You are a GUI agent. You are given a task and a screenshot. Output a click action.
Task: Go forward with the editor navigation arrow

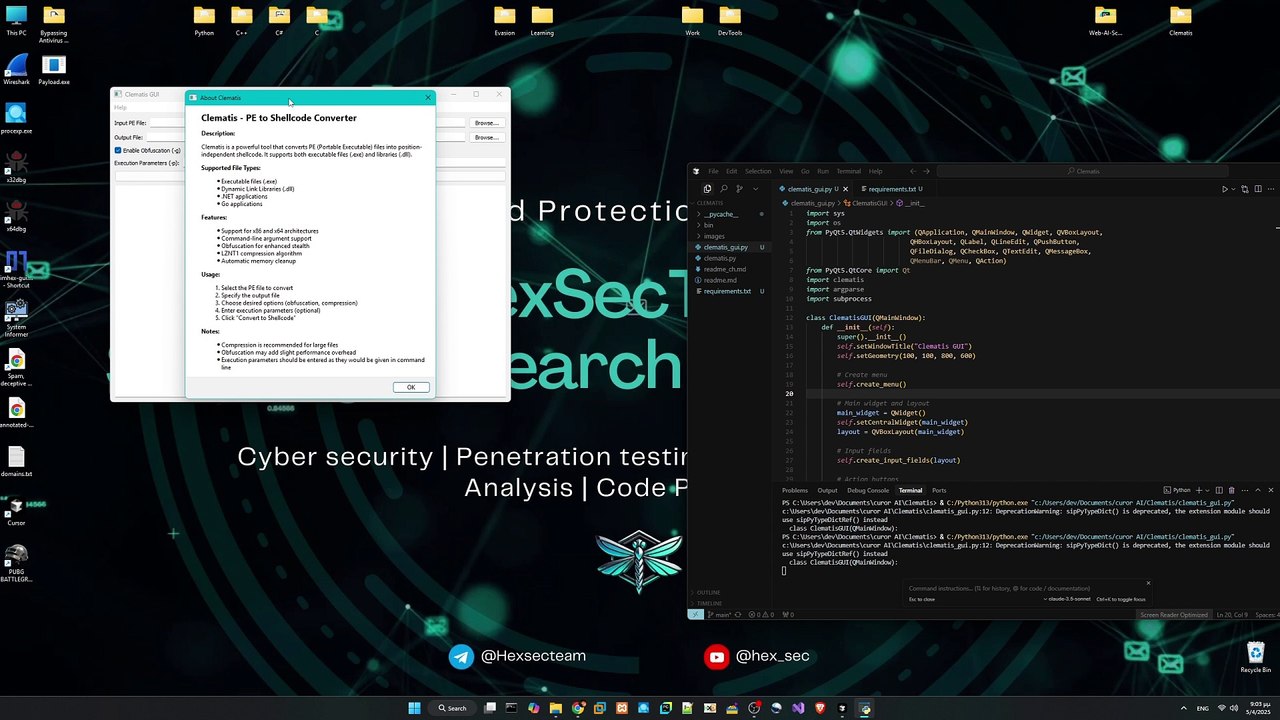927,171
